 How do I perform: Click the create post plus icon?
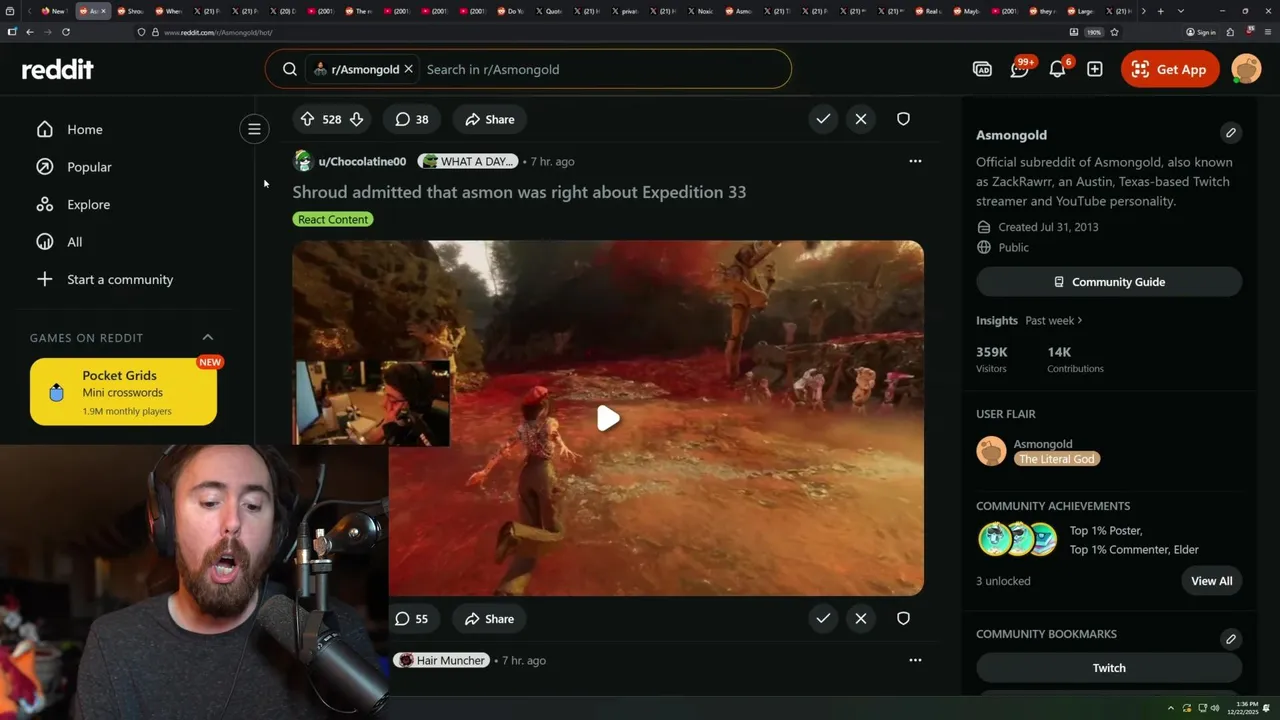tap(1095, 69)
